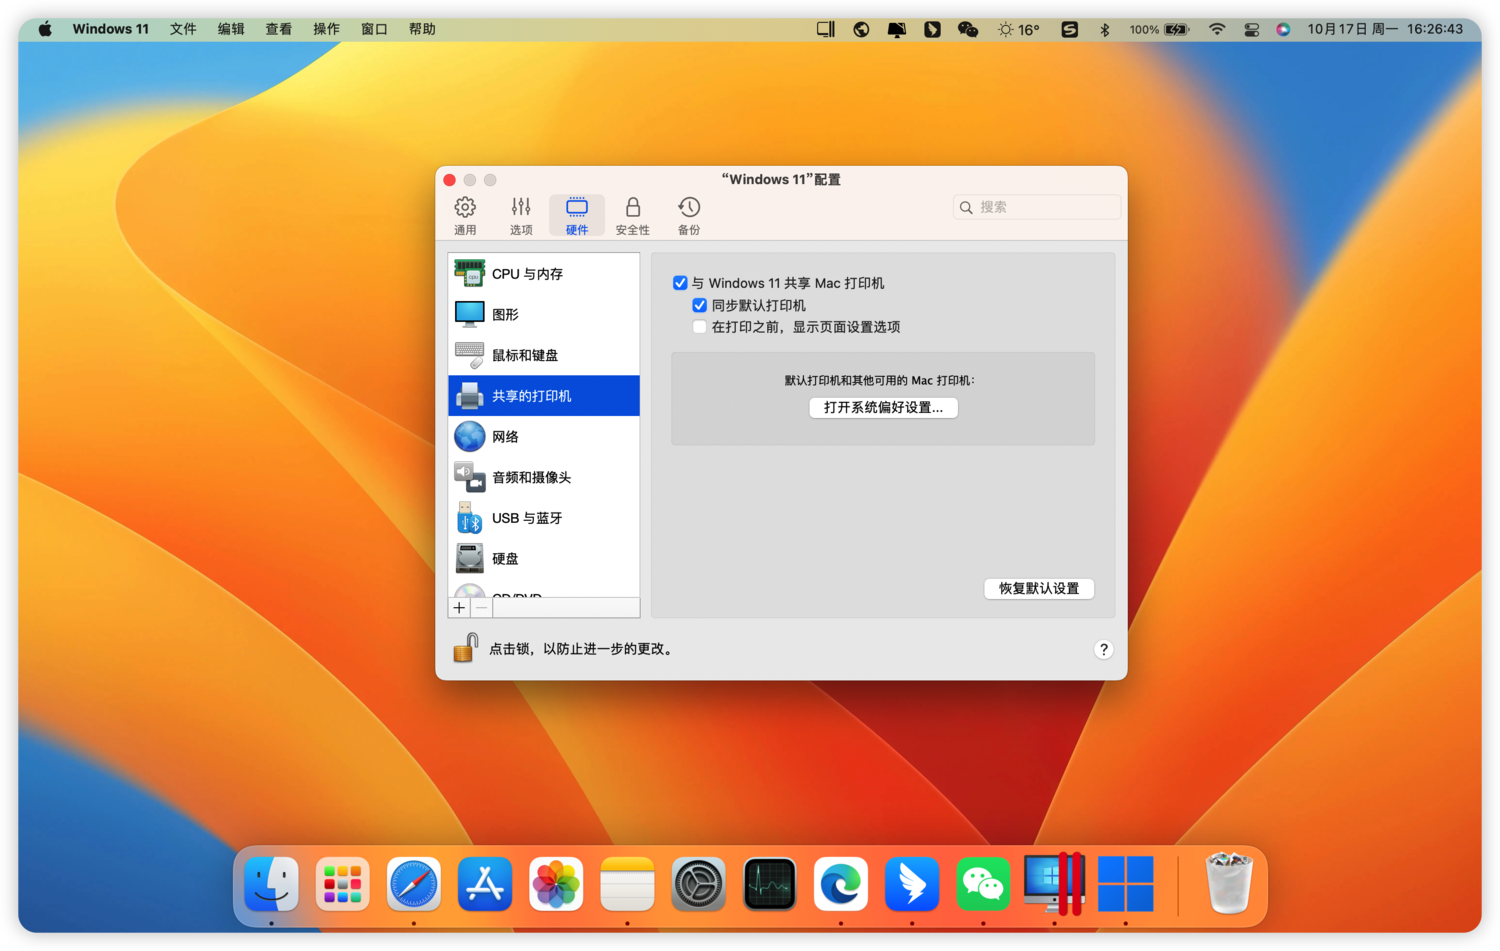This screenshot has height=951, width=1500.
Task: Open the 查看 menu
Action: coord(279,29)
